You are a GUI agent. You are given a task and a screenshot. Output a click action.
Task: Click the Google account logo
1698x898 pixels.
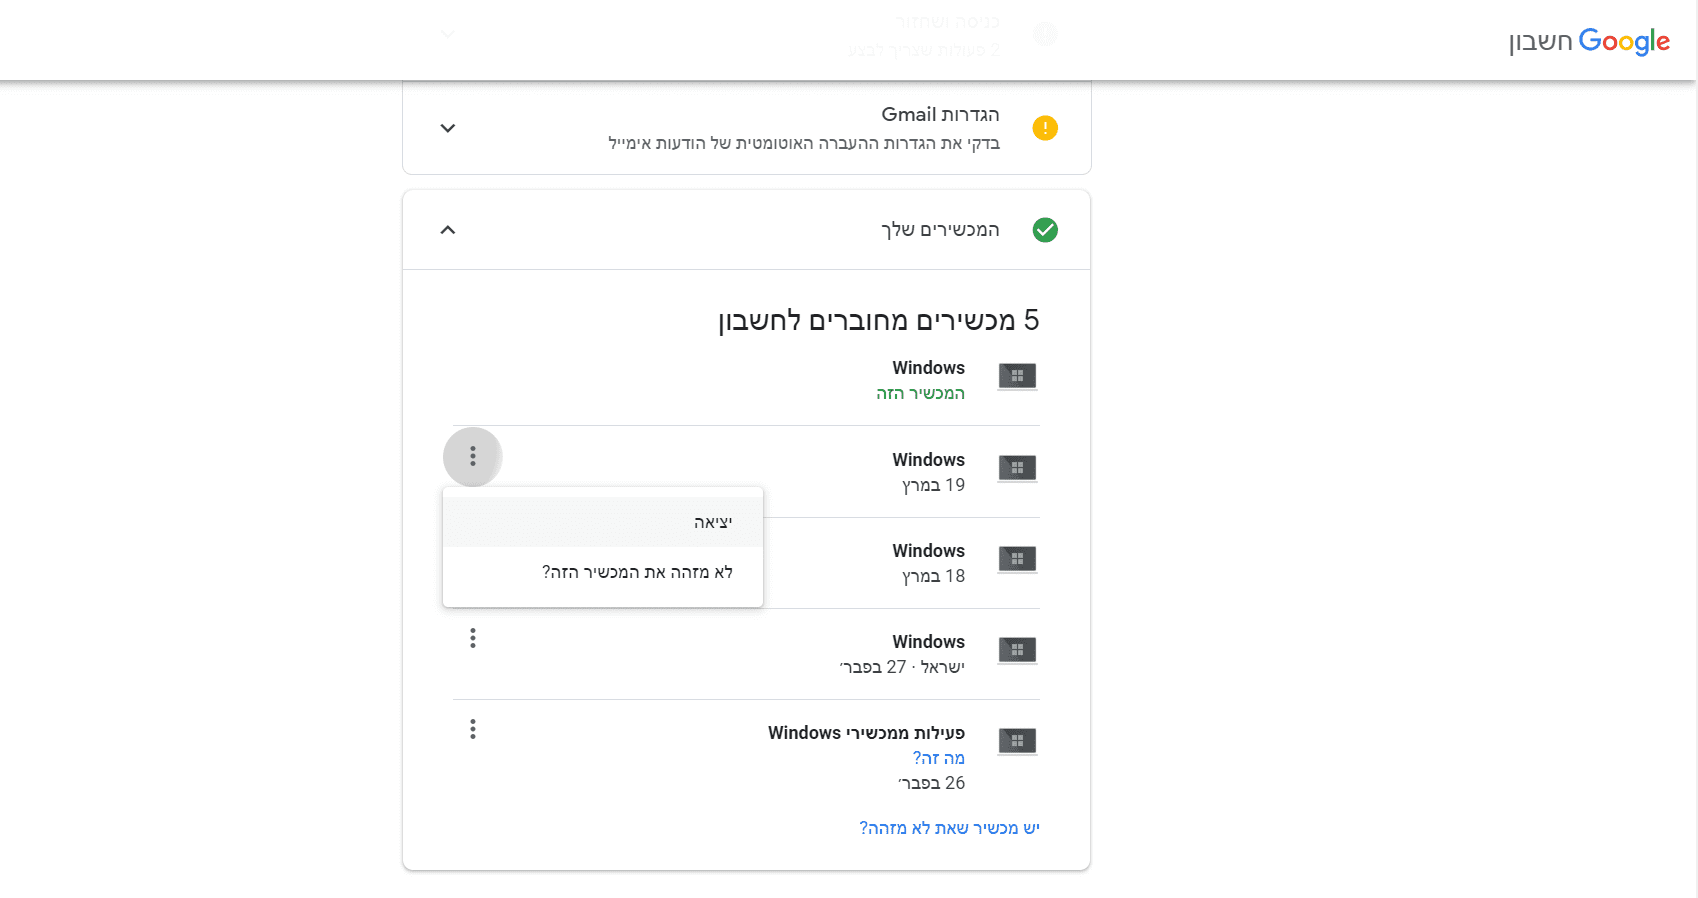click(x=1589, y=41)
